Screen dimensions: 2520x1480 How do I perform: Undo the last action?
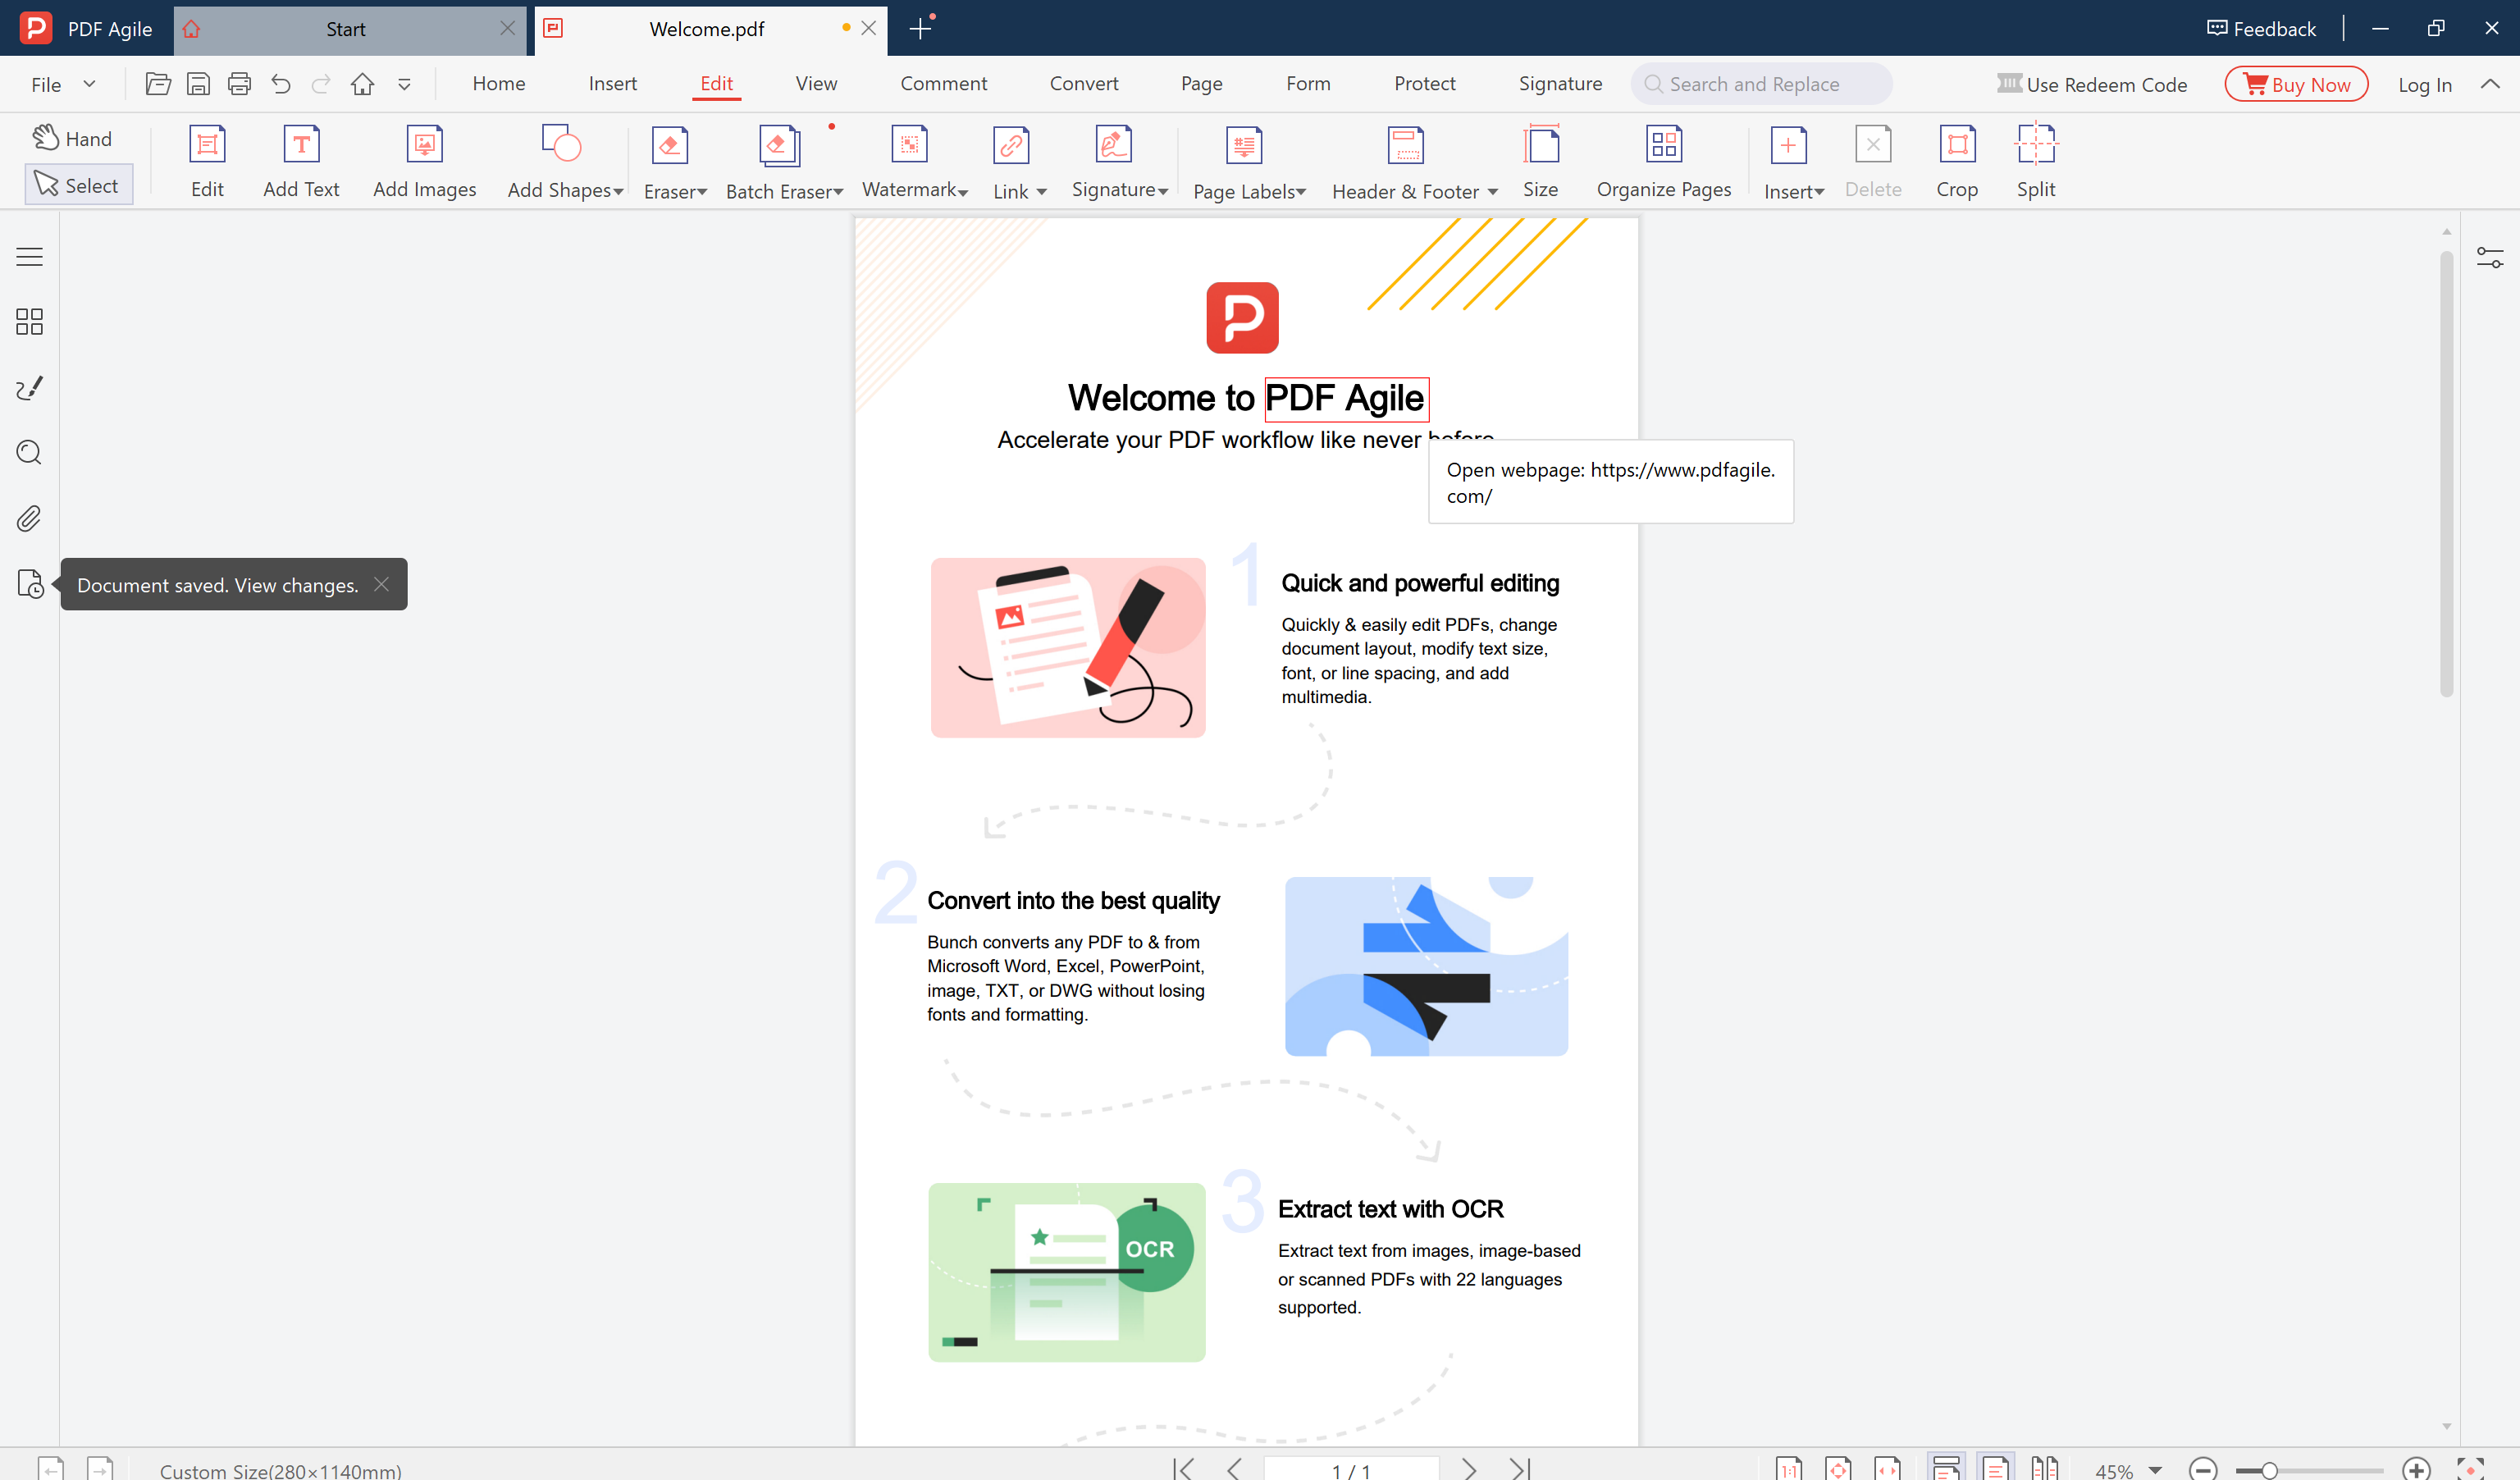(x=281, y=84)
